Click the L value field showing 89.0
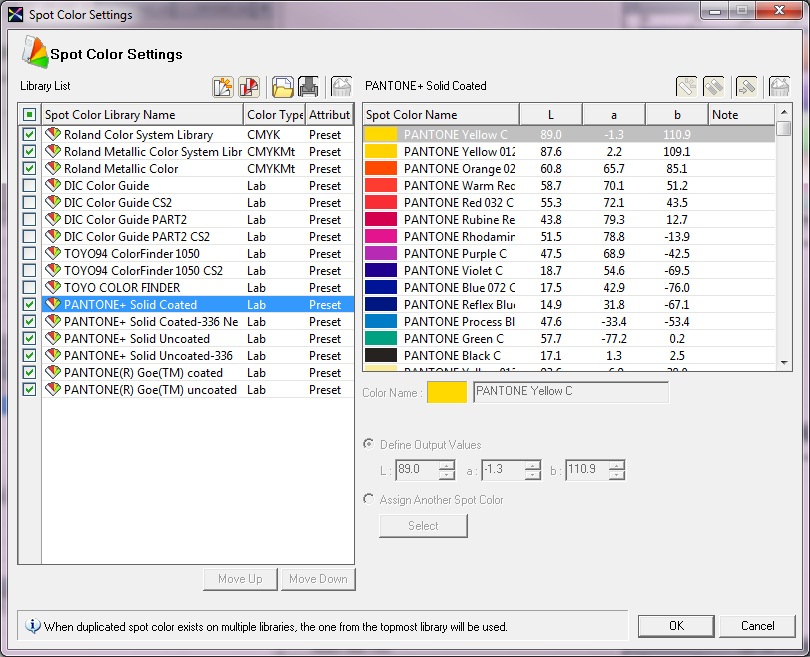The image size is (810, 657). pyautogui.click(x=418, y=470)
